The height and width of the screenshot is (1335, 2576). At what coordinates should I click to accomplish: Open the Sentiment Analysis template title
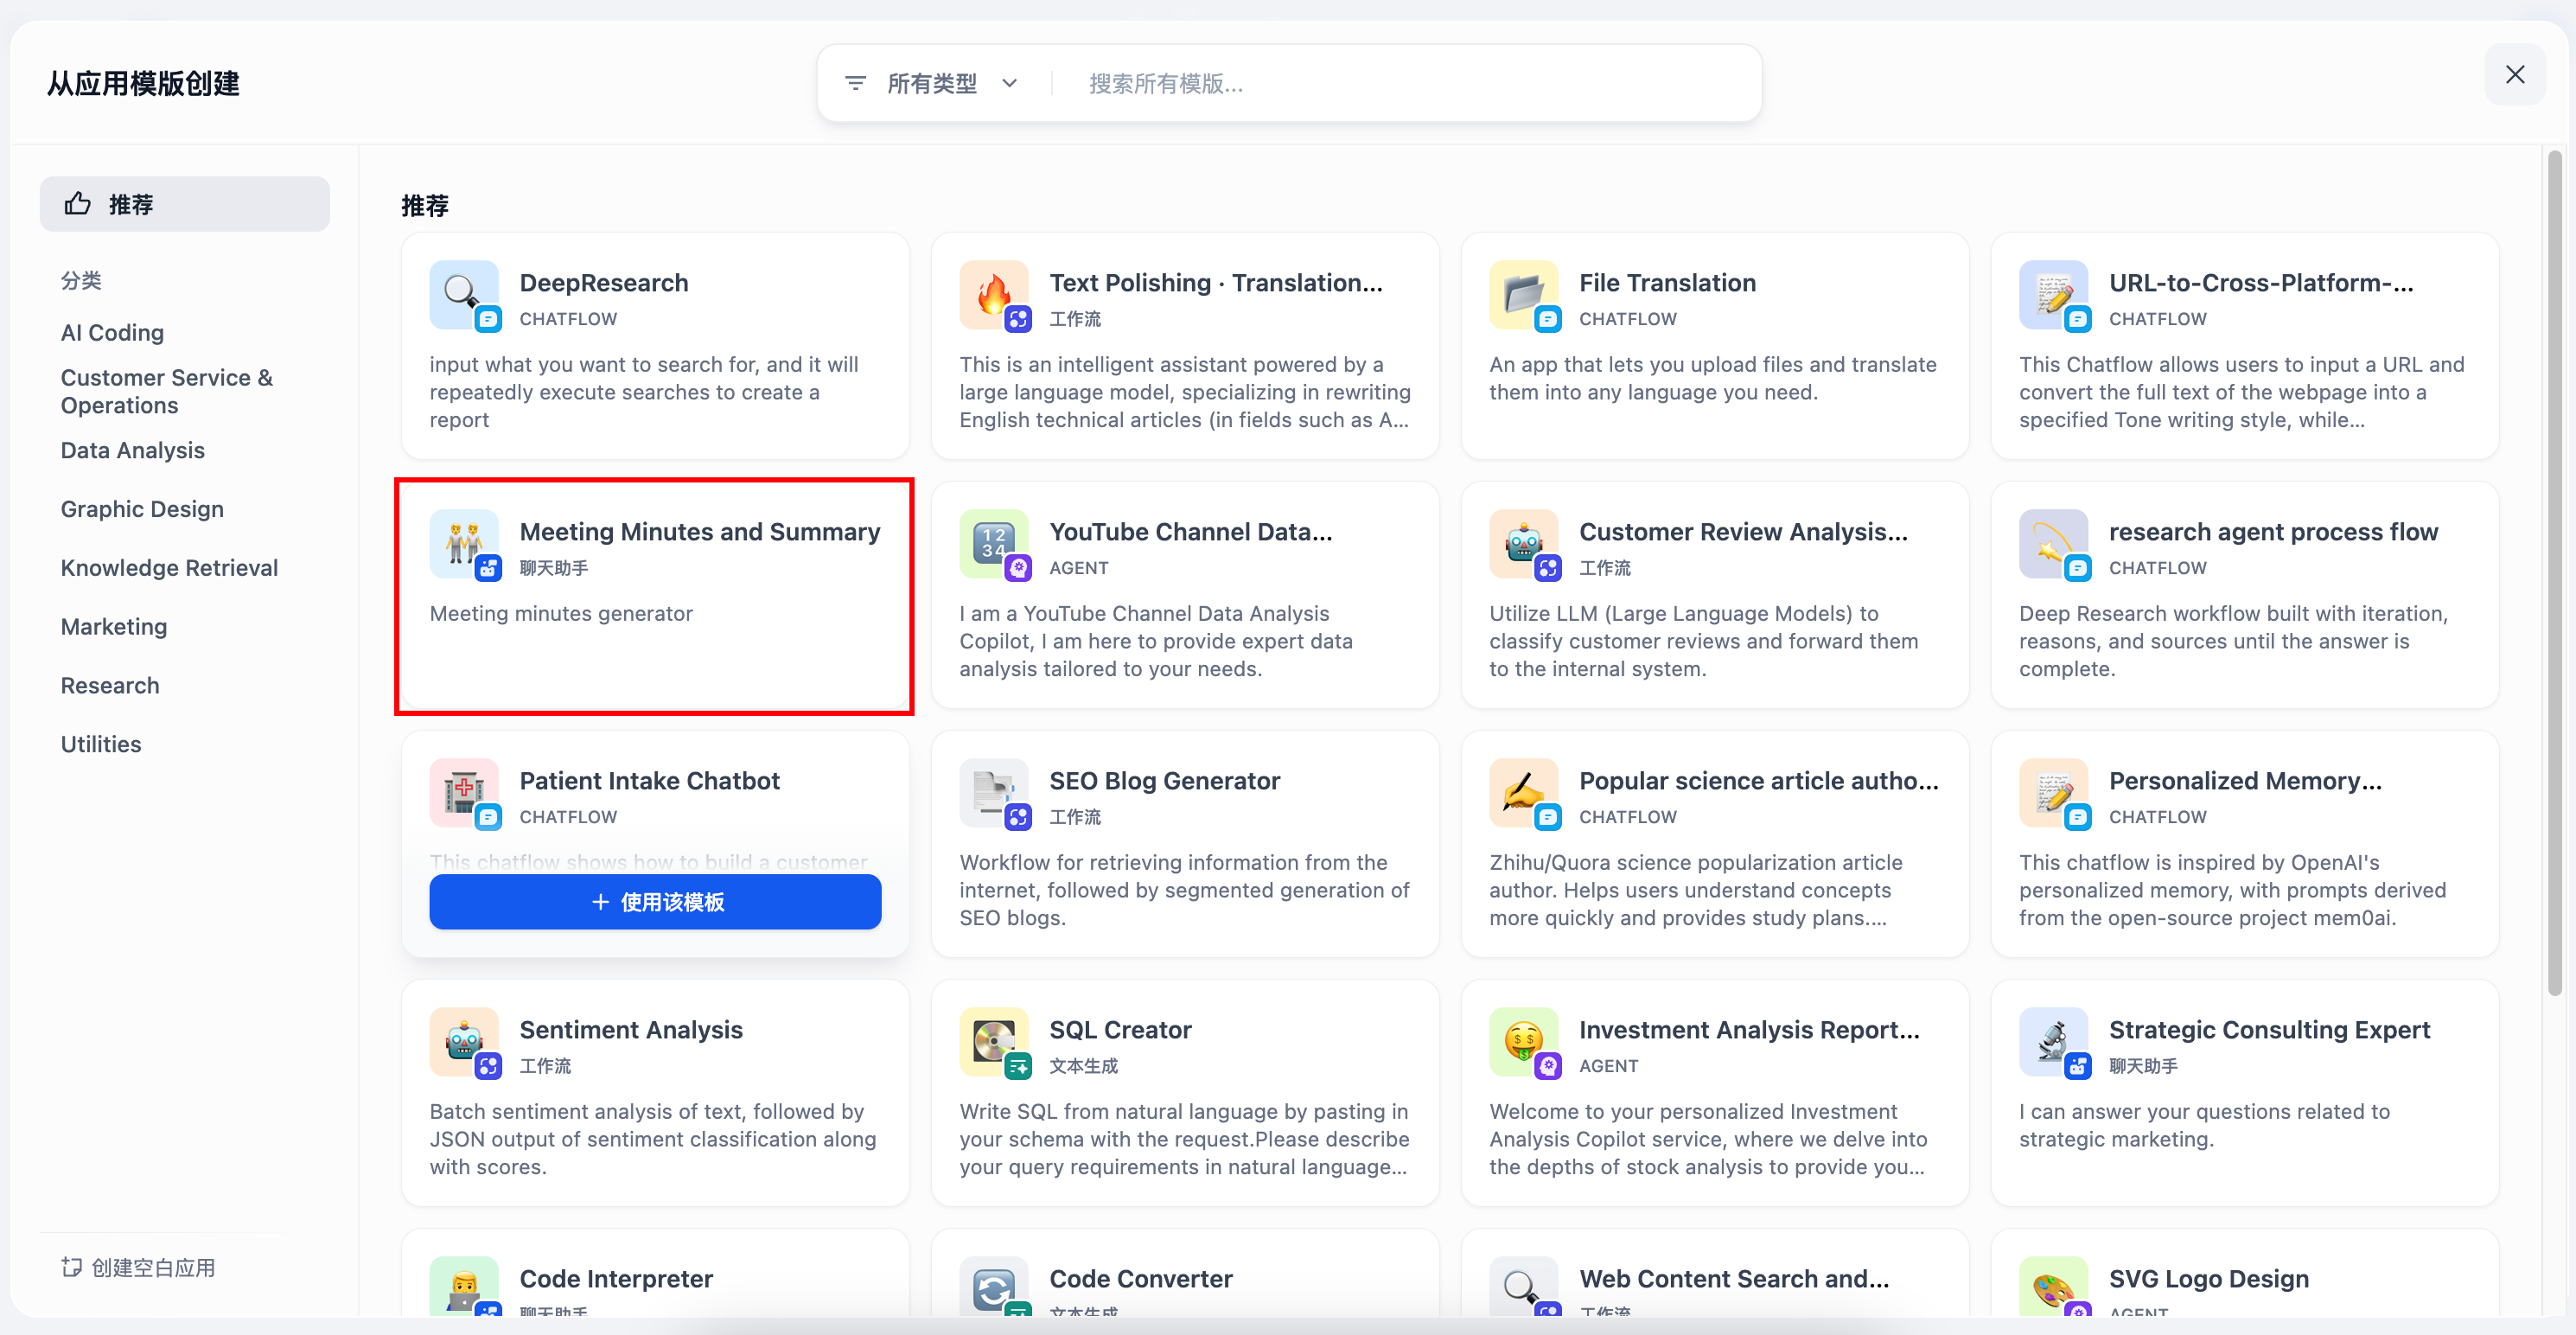point(631,1030)
